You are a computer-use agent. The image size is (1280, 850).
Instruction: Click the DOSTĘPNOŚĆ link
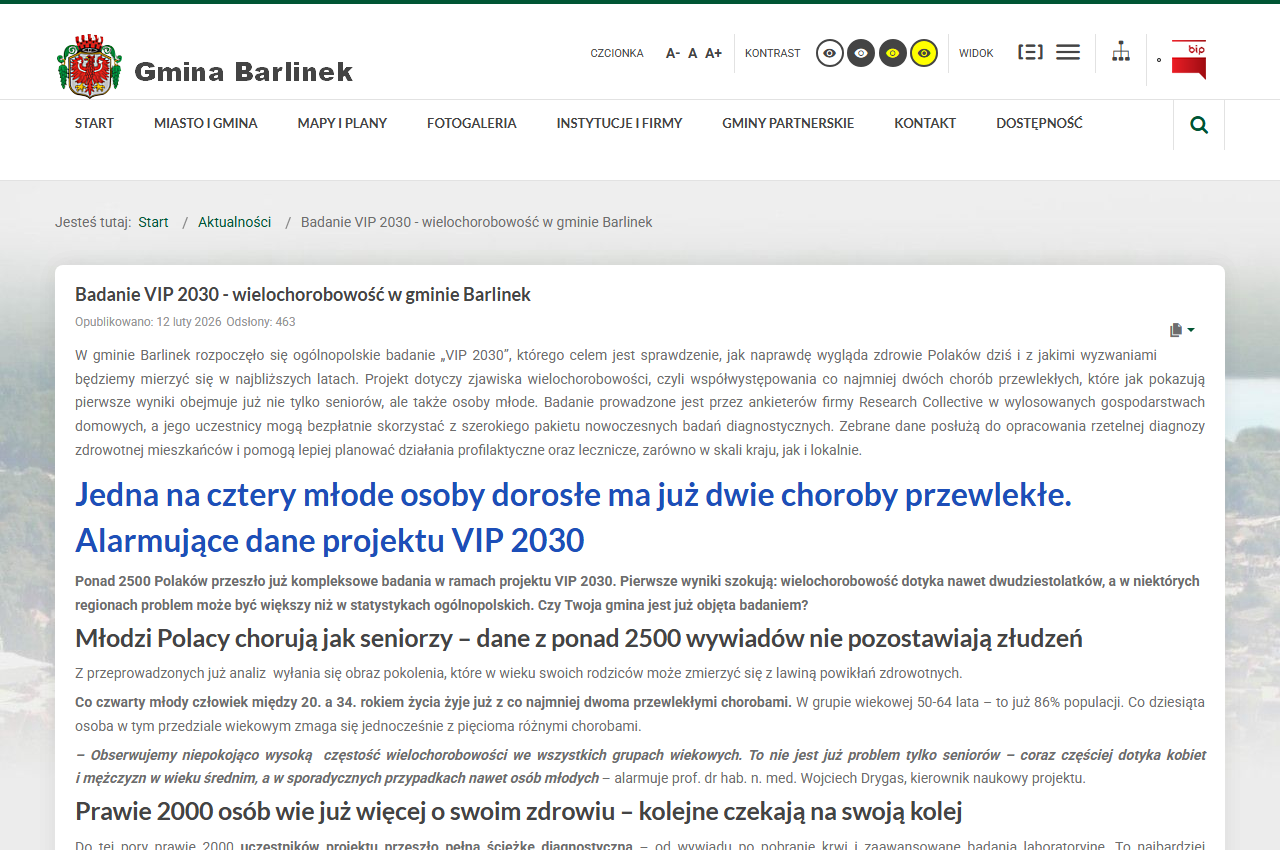(1039, 123)
